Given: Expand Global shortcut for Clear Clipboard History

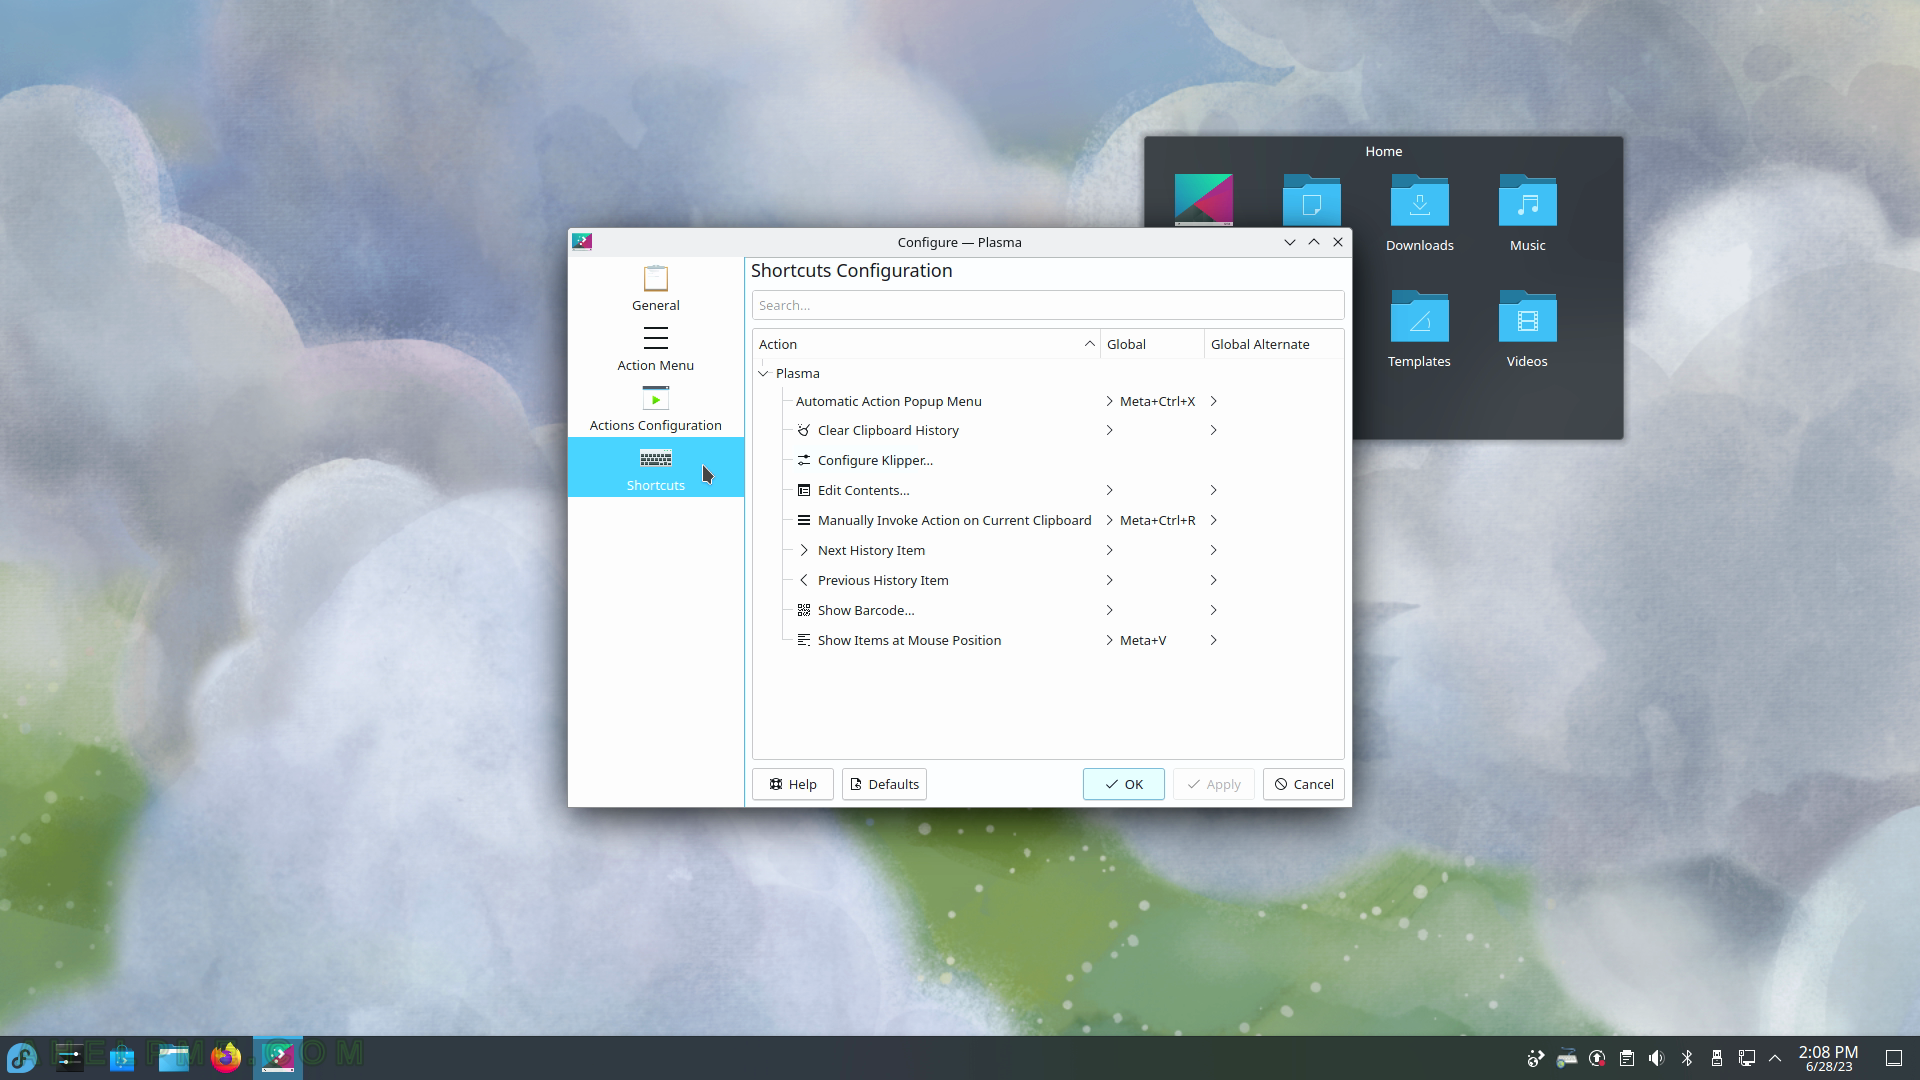Looking at the screenshot, I should click(x=1109, y=430).
